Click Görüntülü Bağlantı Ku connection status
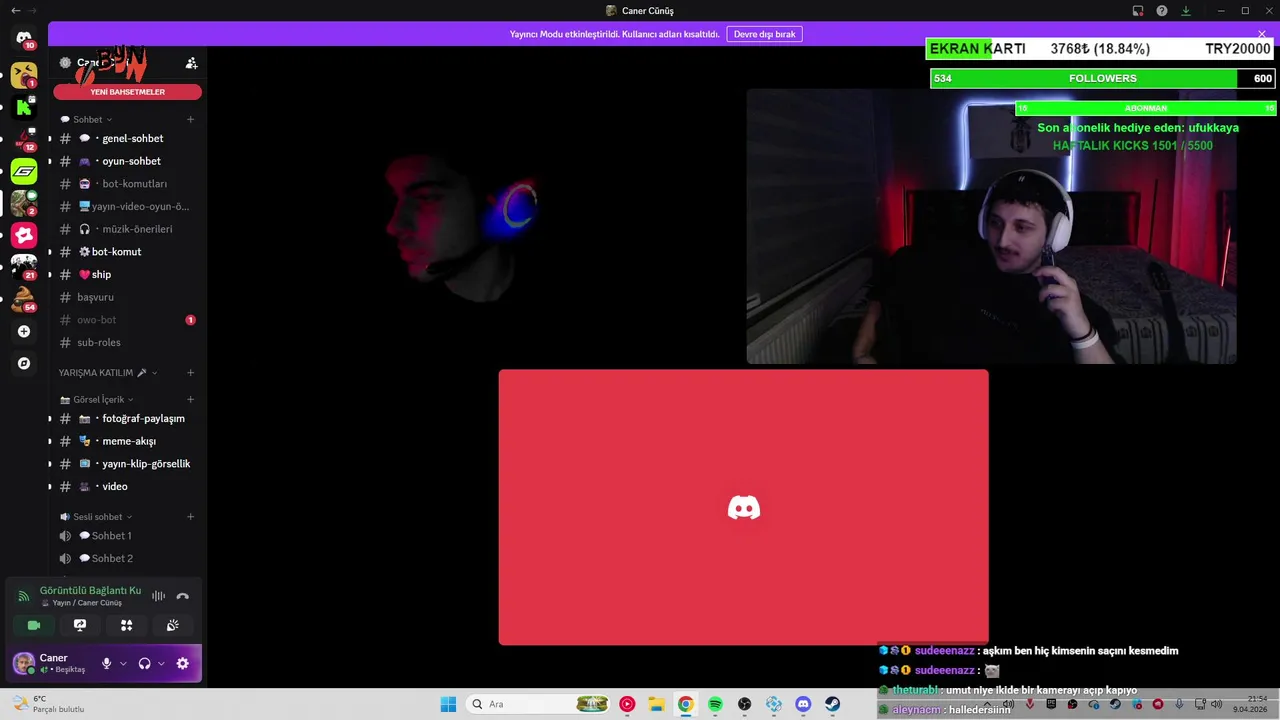This screenshot has width=1280, height=720. click(90, 591)
